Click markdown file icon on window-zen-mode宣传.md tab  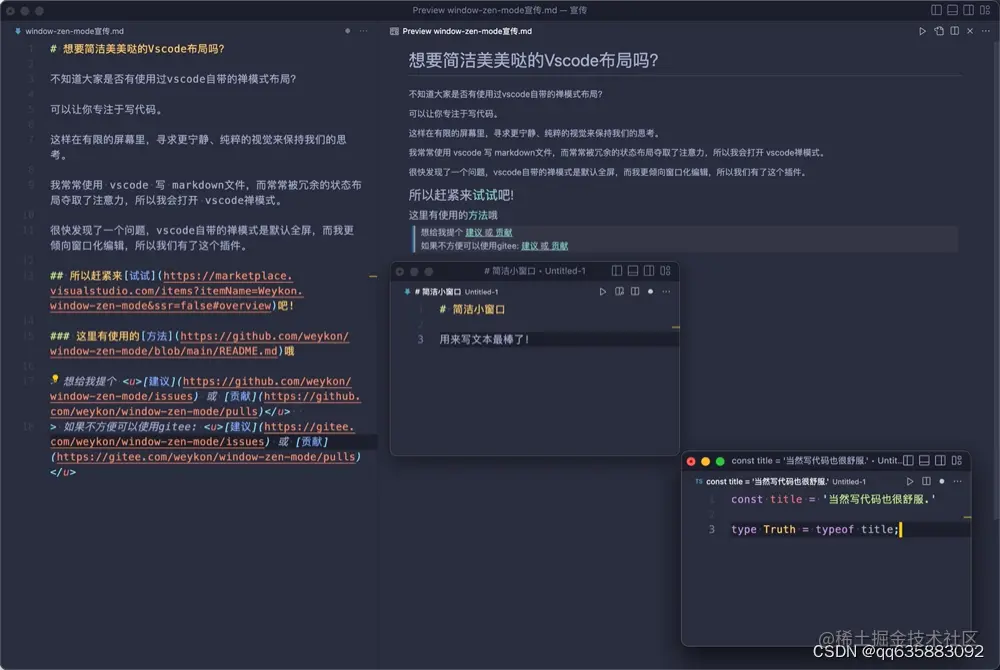[18, 31]
